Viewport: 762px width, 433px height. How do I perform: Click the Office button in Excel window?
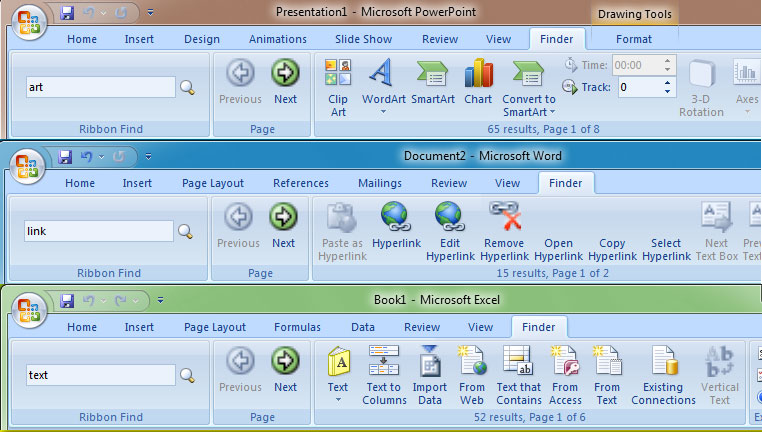(29, 311)
